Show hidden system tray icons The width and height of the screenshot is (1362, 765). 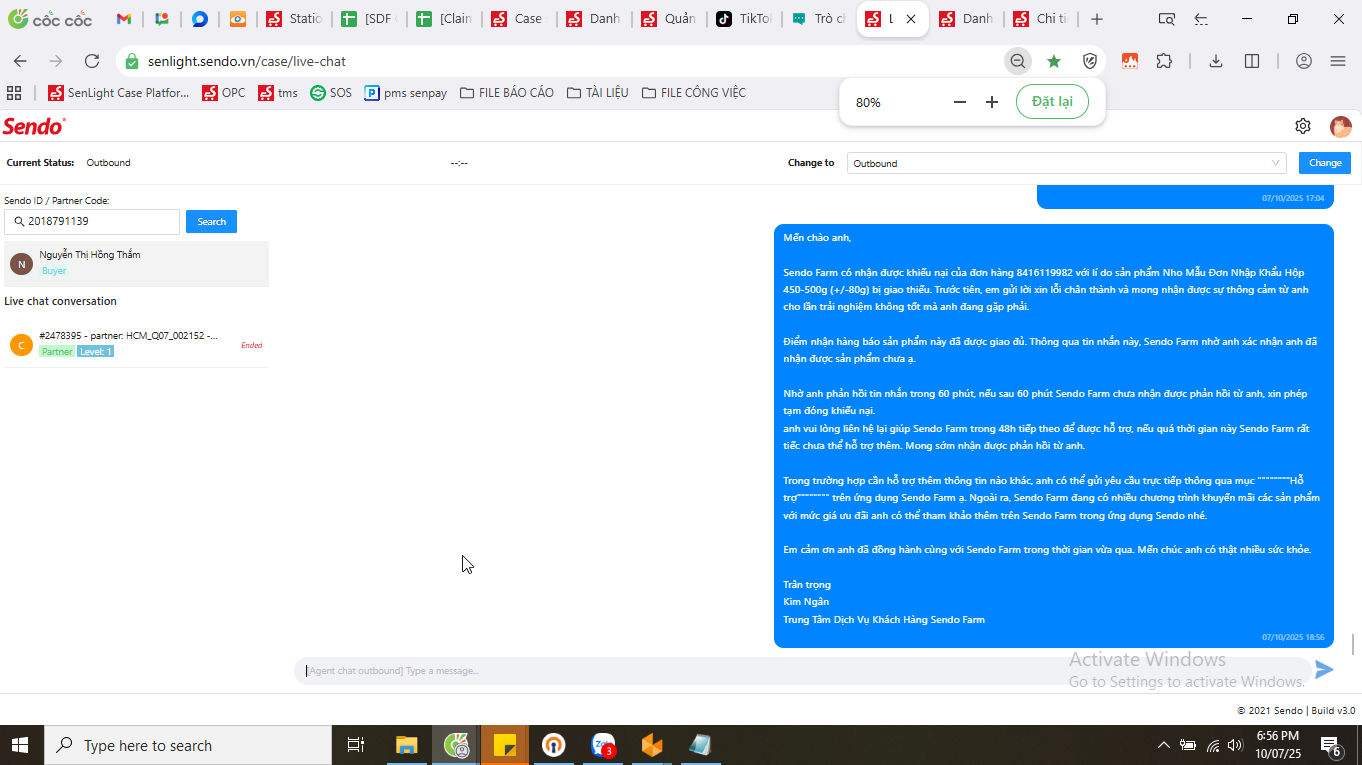click(x=1163, y=745)
